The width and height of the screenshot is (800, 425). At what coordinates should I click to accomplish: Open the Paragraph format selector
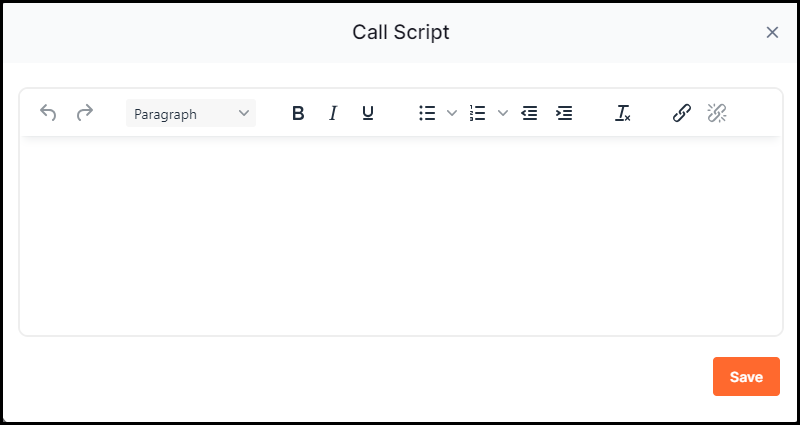click(x=191, y=113)
